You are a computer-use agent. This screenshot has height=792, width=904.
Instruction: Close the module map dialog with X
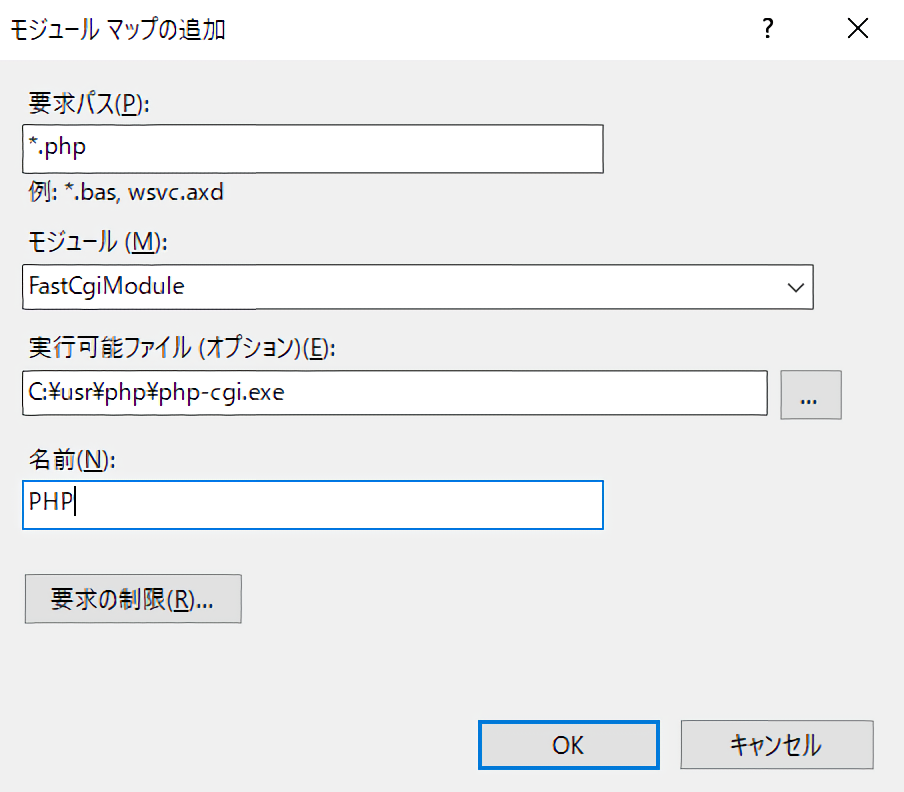coord(857,29)
